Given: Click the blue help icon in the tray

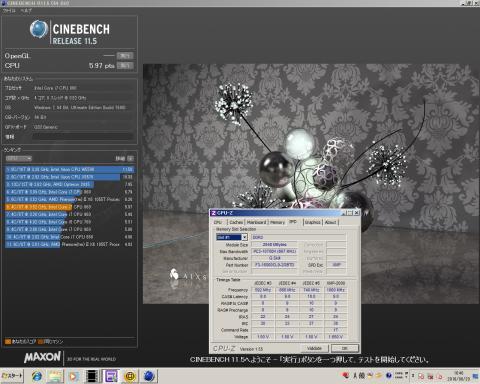Looking at the screenshot, I should (389, 376).
